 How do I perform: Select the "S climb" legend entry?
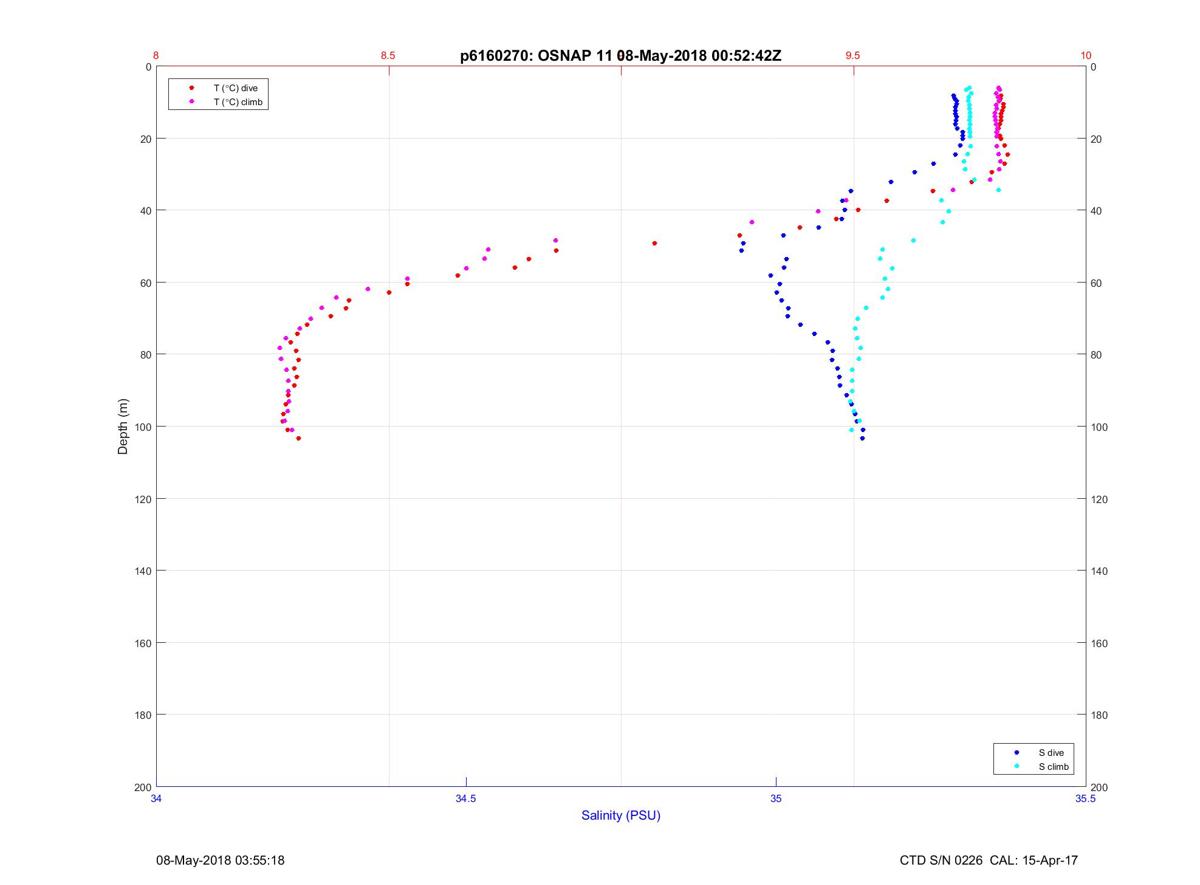pos(1054,766)
